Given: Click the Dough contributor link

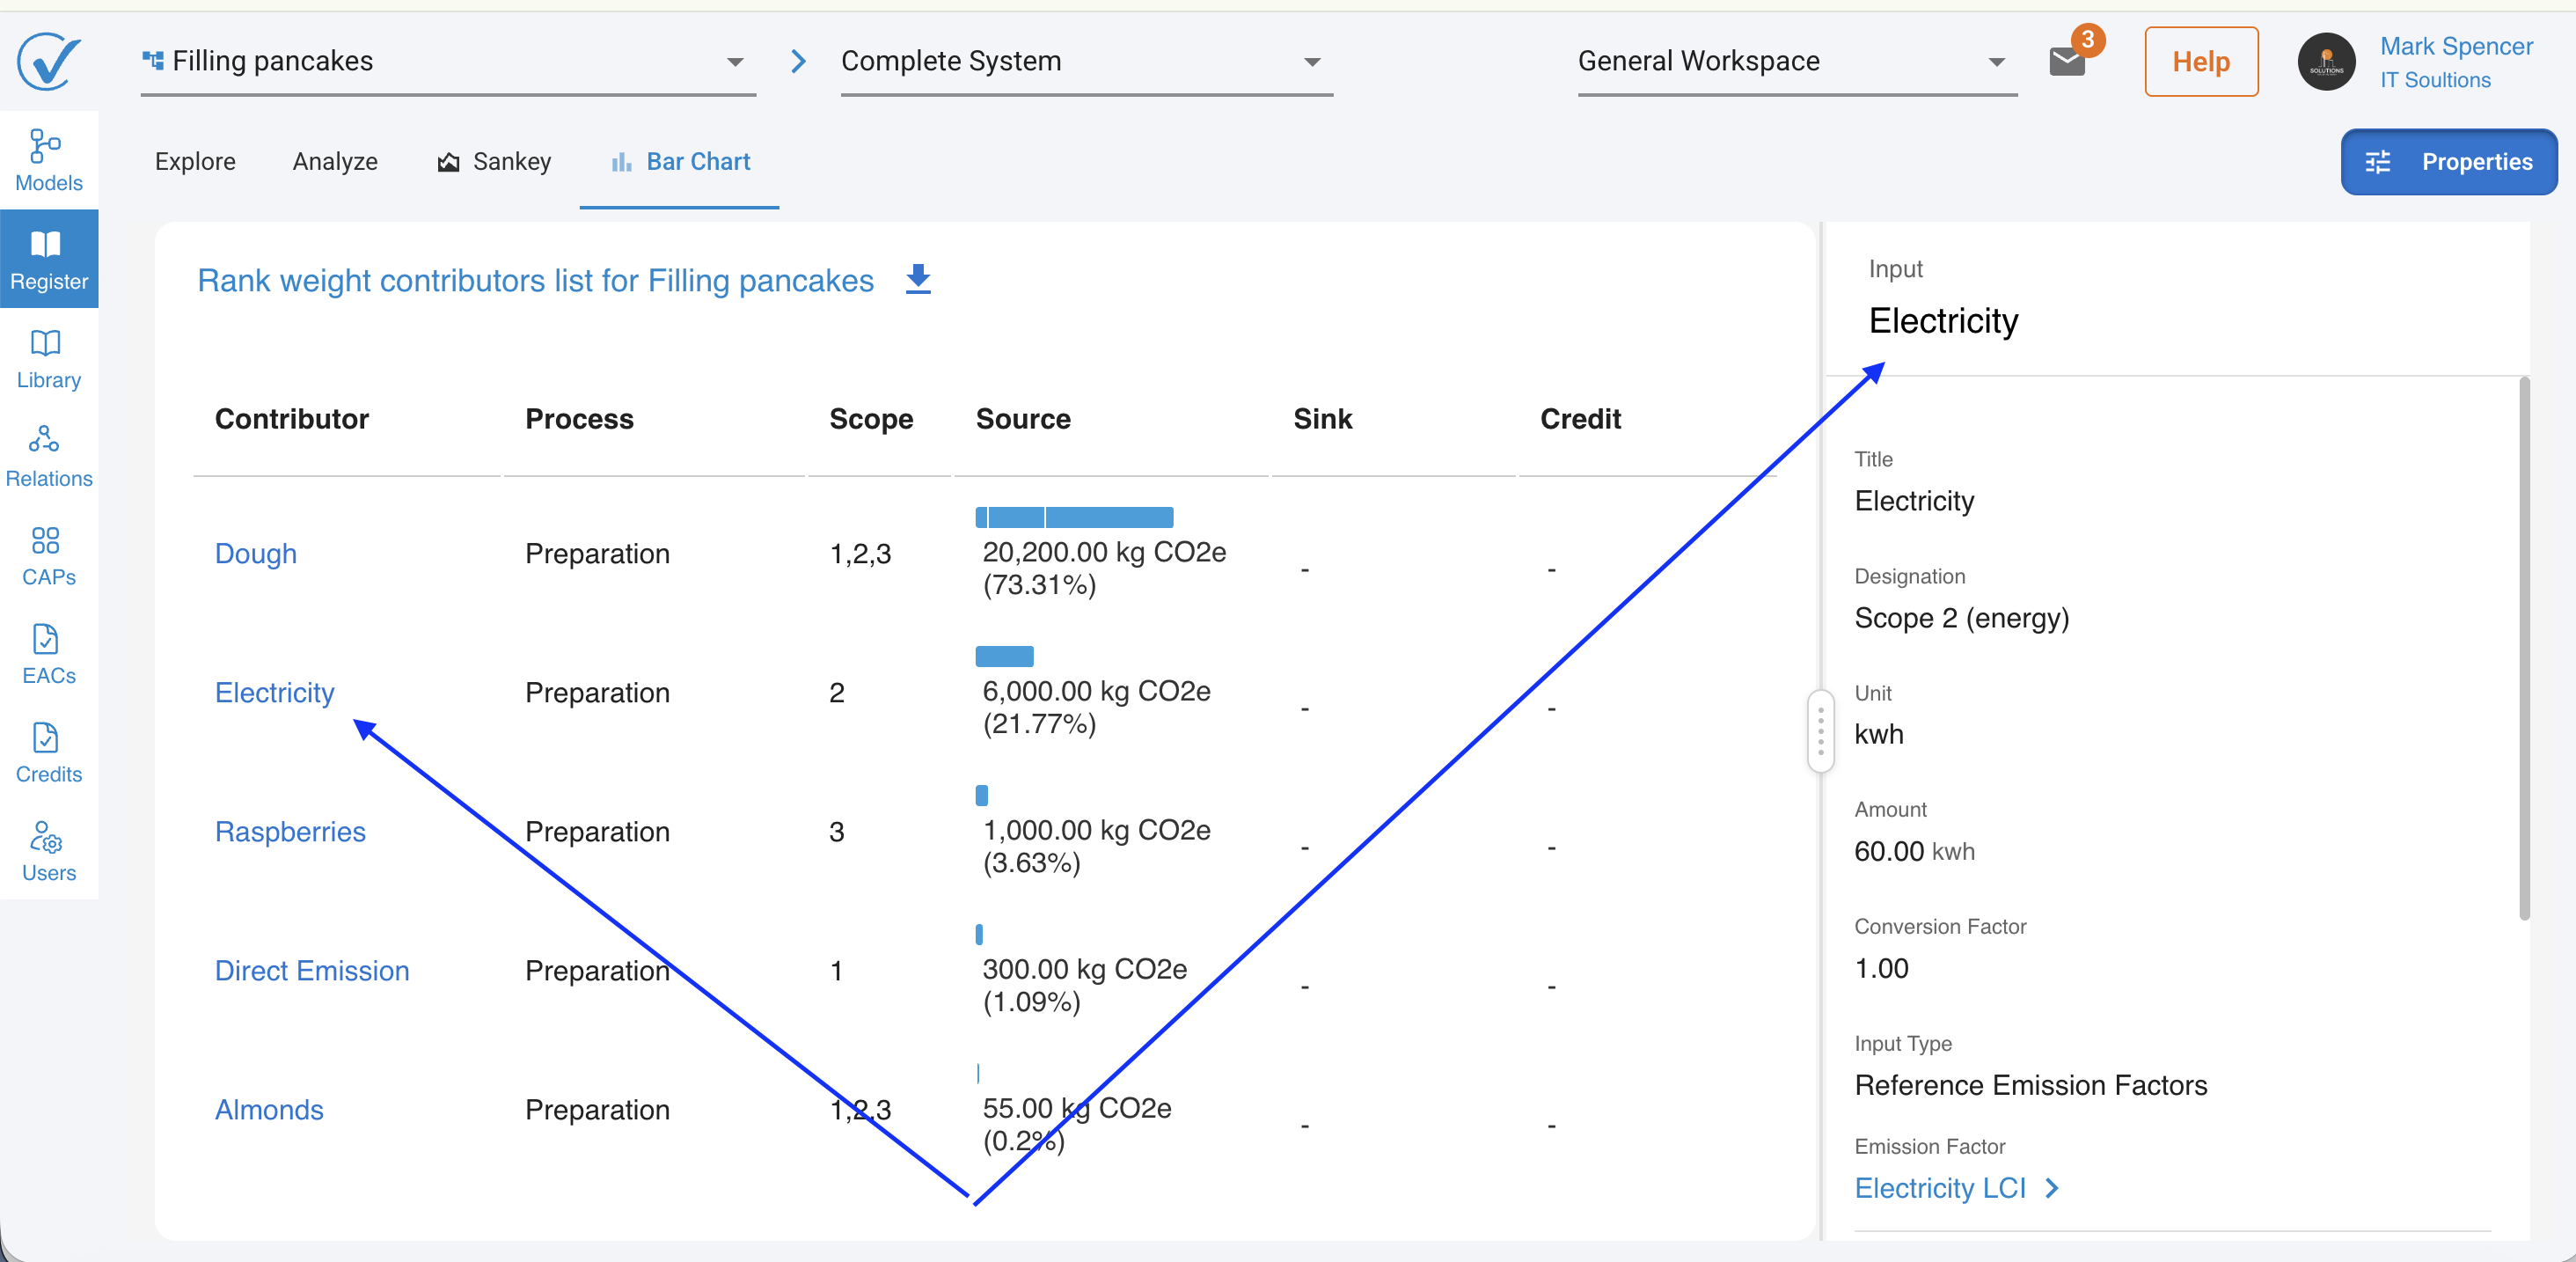Looking at the screenshot, I should point(256,553).
